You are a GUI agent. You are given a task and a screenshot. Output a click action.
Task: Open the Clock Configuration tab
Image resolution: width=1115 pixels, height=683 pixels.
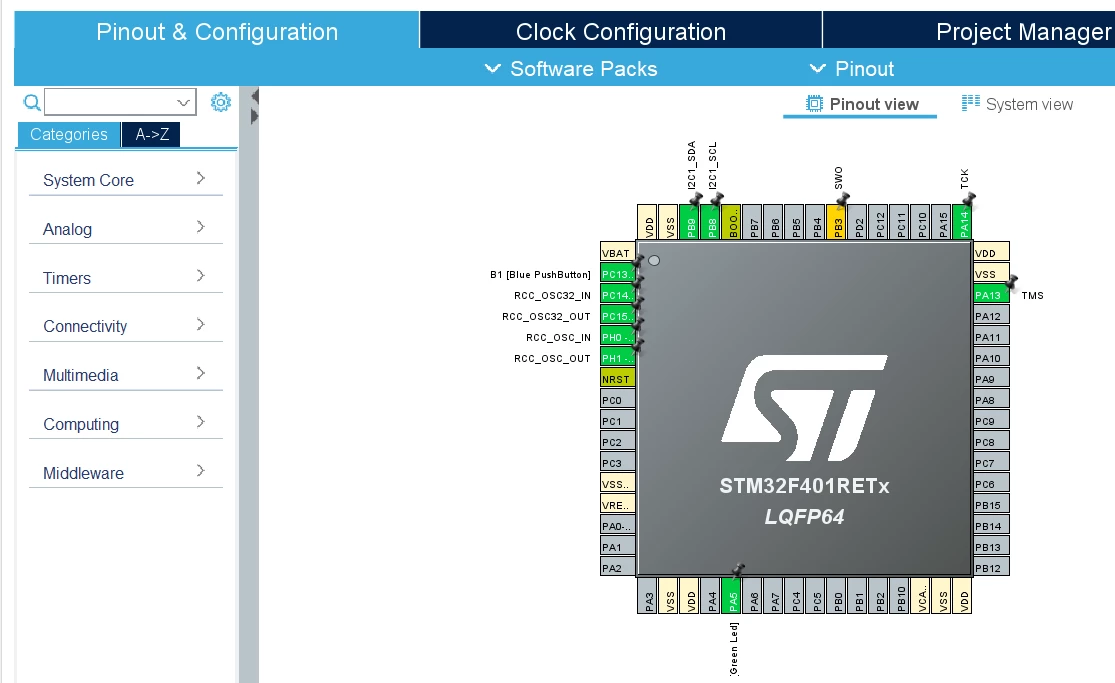[621, 31]
